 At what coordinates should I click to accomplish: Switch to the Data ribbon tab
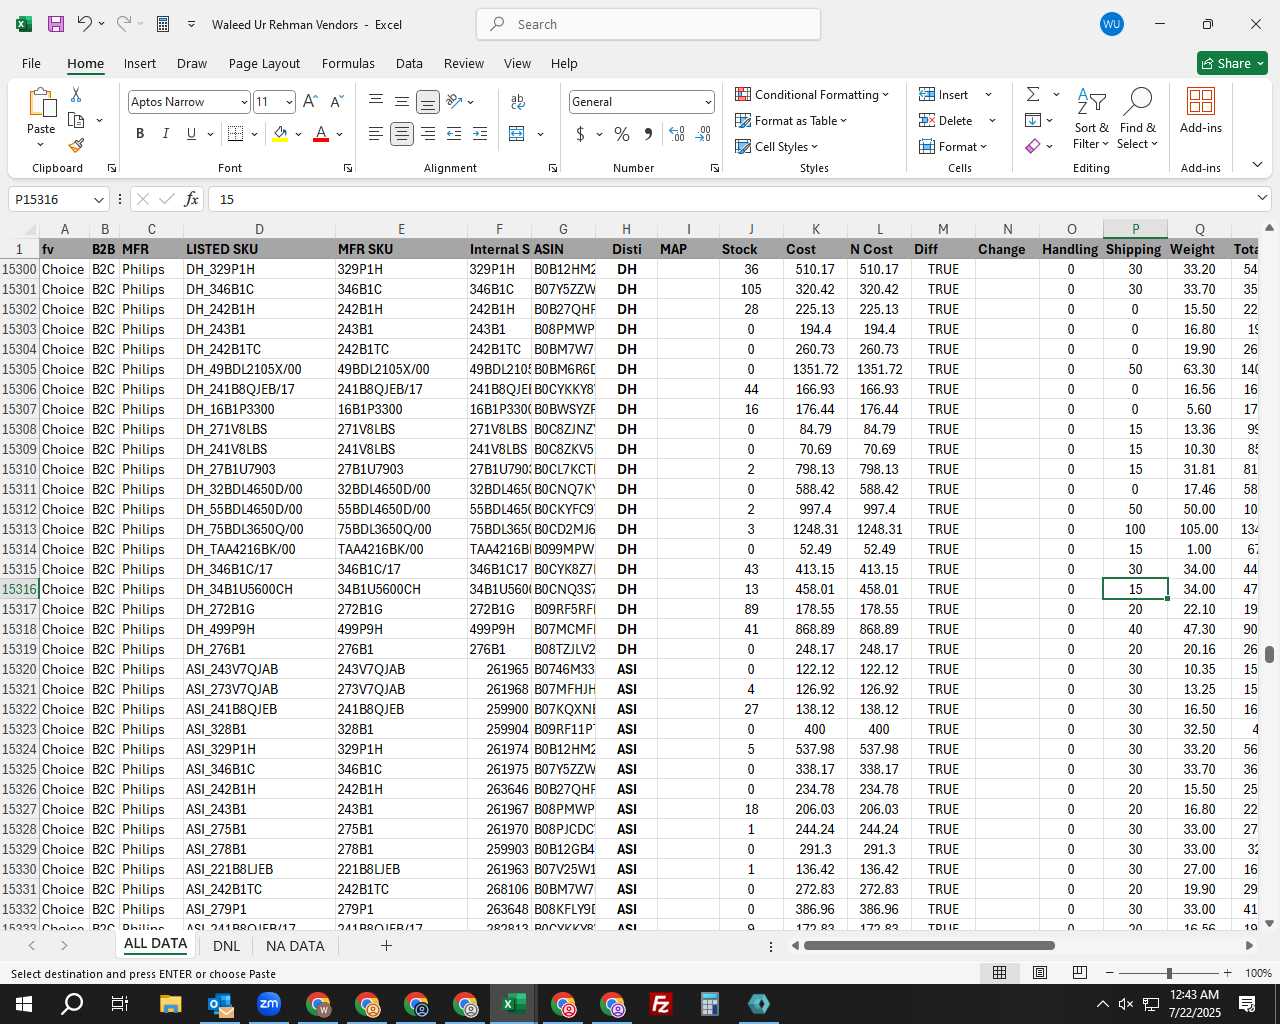[409, 63]
